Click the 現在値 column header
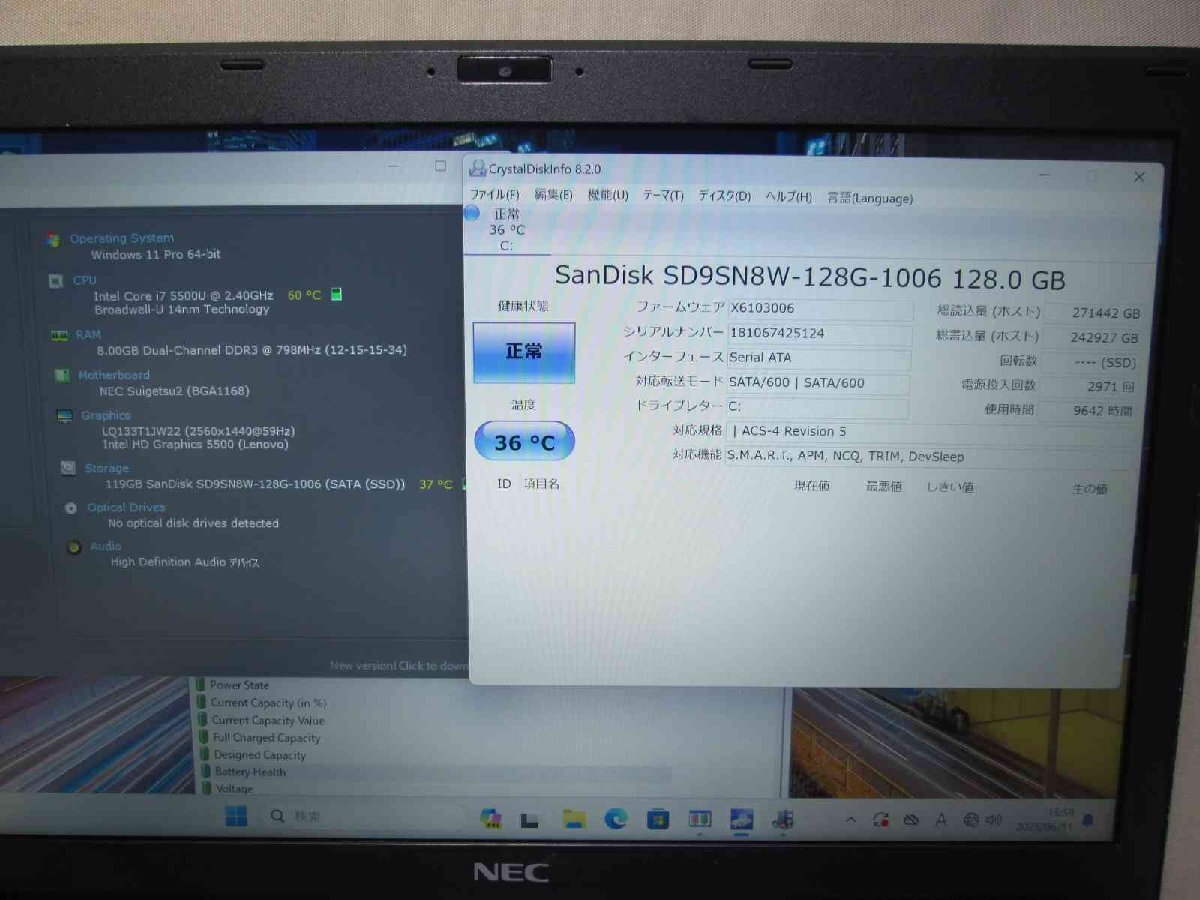This screenshot has width=1200, height=900. coord(811,486)
